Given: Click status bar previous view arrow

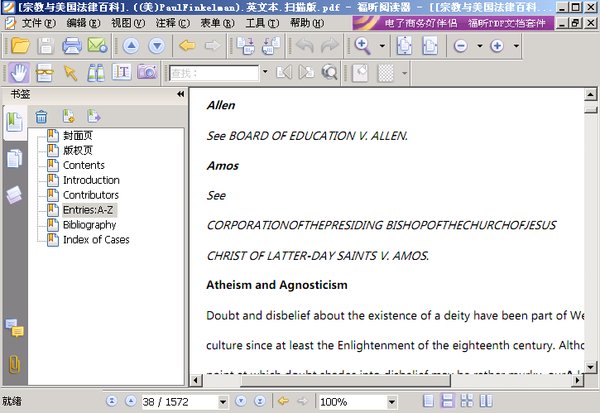Looking at the screenshot, I should 283,401.
